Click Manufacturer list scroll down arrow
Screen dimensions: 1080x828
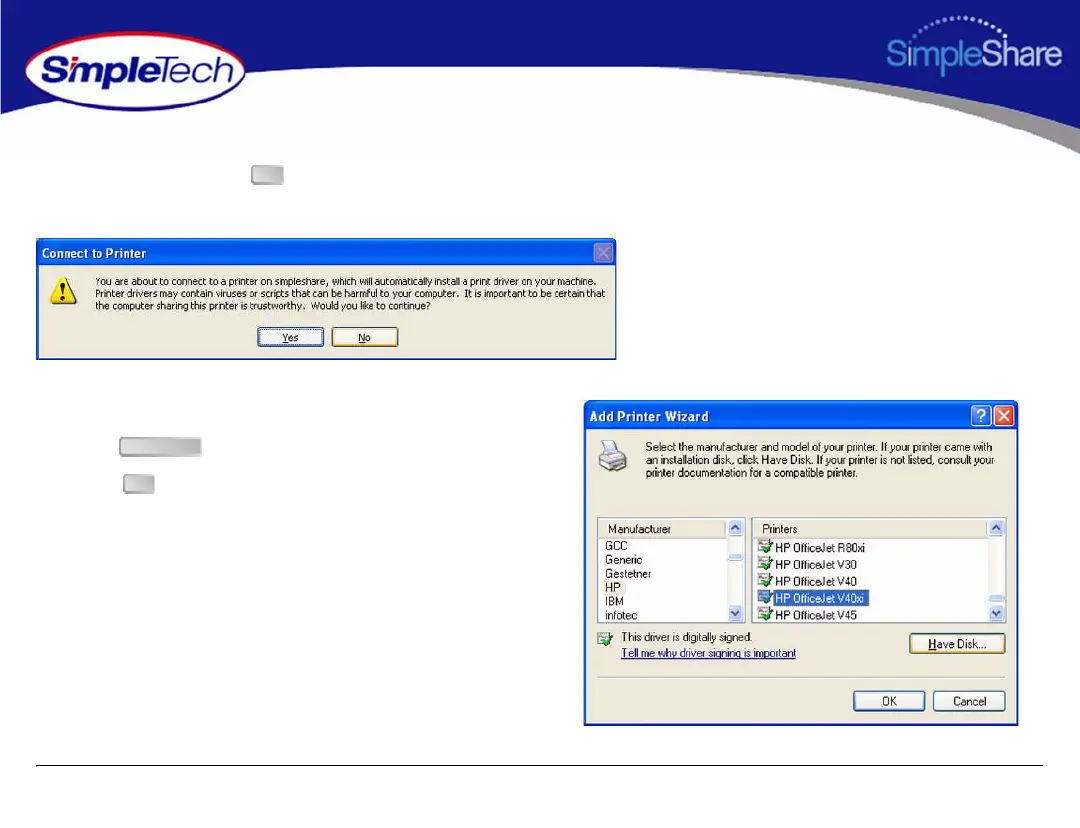coord(735,612)
